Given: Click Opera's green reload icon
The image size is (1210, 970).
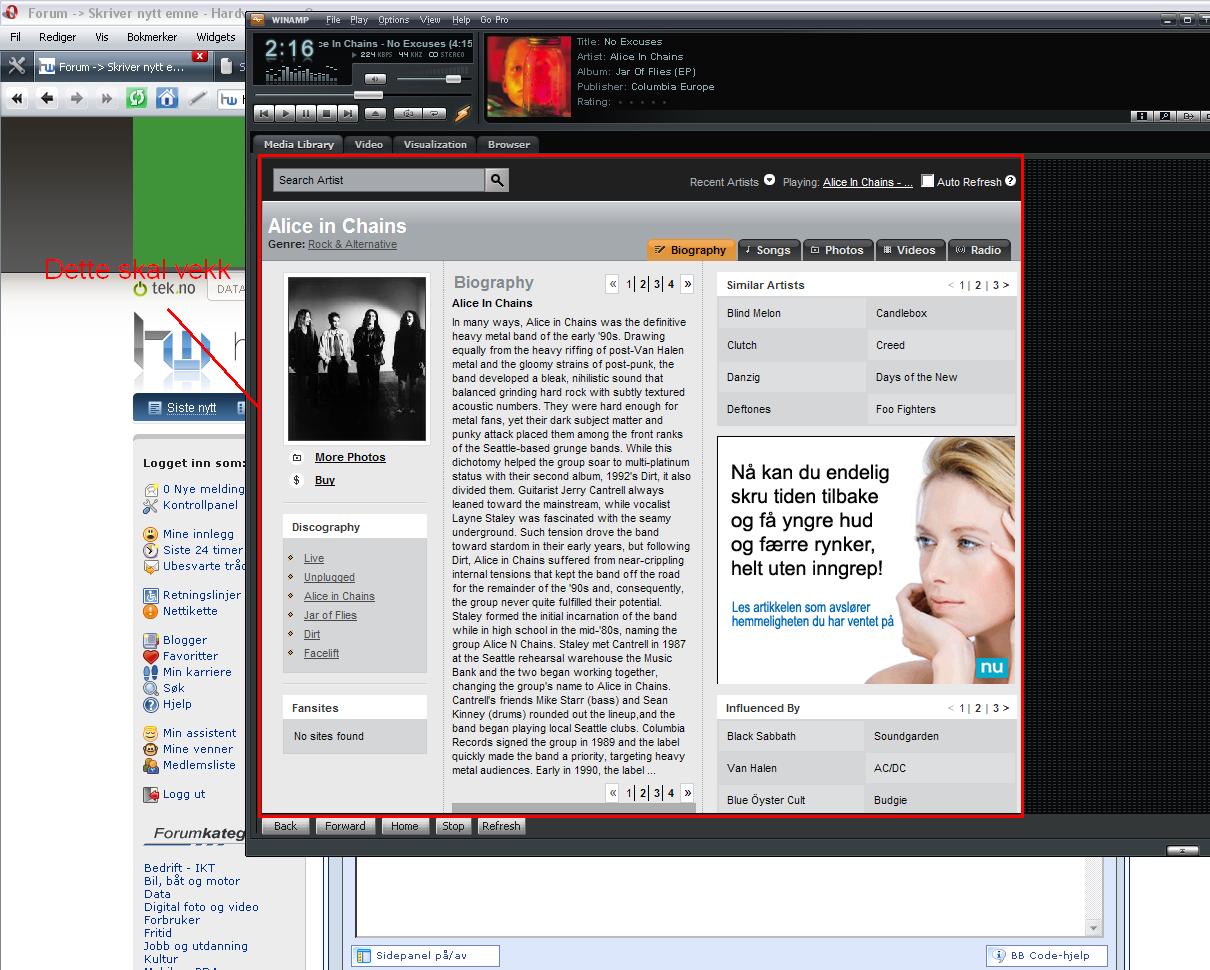Looking at the screenshot, I should click(136, 98).
